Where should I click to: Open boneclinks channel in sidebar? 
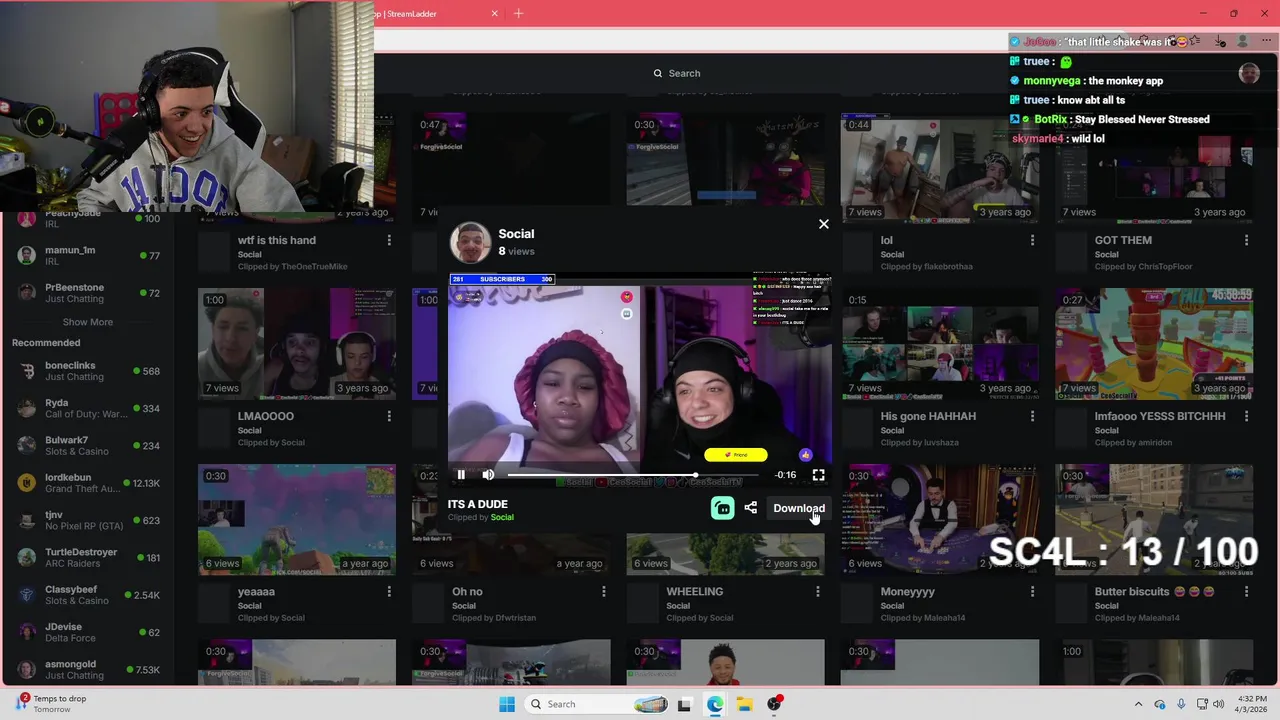87,371
